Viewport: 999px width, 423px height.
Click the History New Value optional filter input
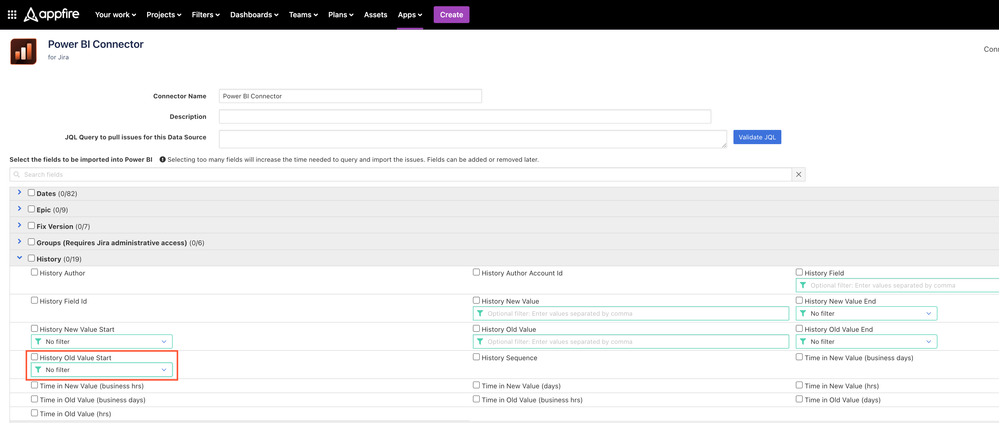(x=631, y=313)
